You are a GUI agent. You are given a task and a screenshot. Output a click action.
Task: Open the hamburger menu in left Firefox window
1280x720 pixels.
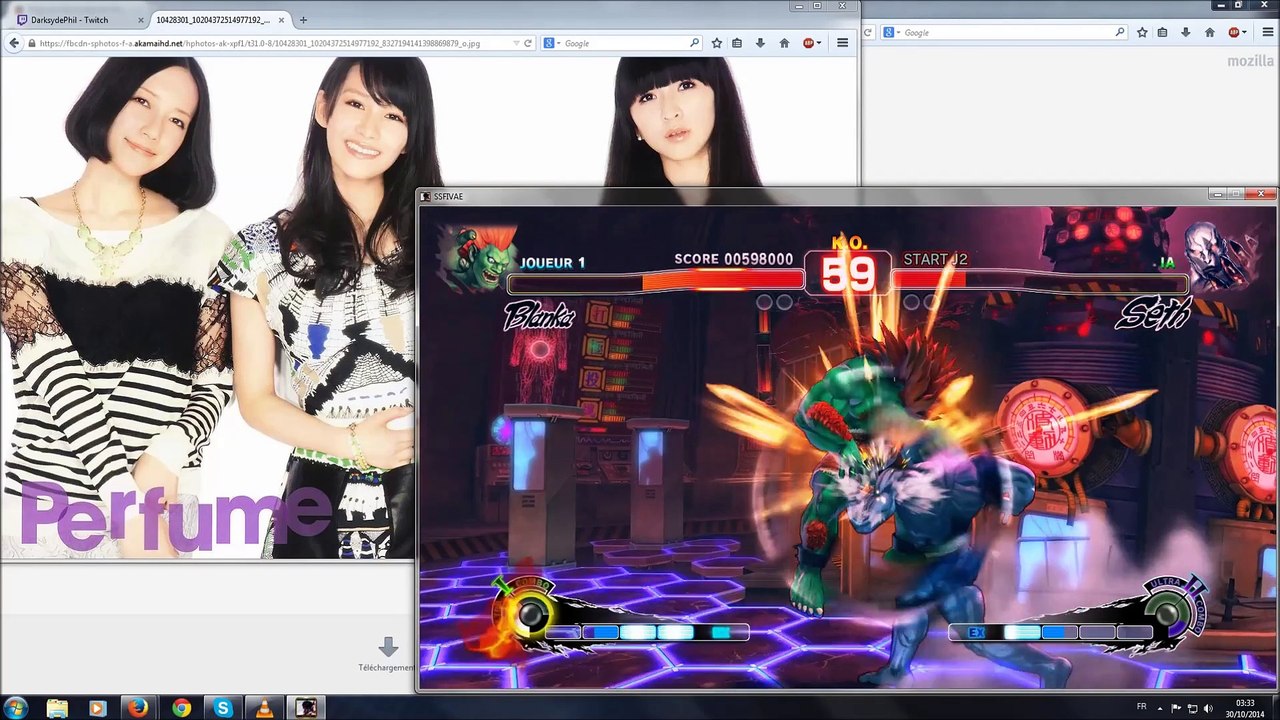(x=842, y=43)
